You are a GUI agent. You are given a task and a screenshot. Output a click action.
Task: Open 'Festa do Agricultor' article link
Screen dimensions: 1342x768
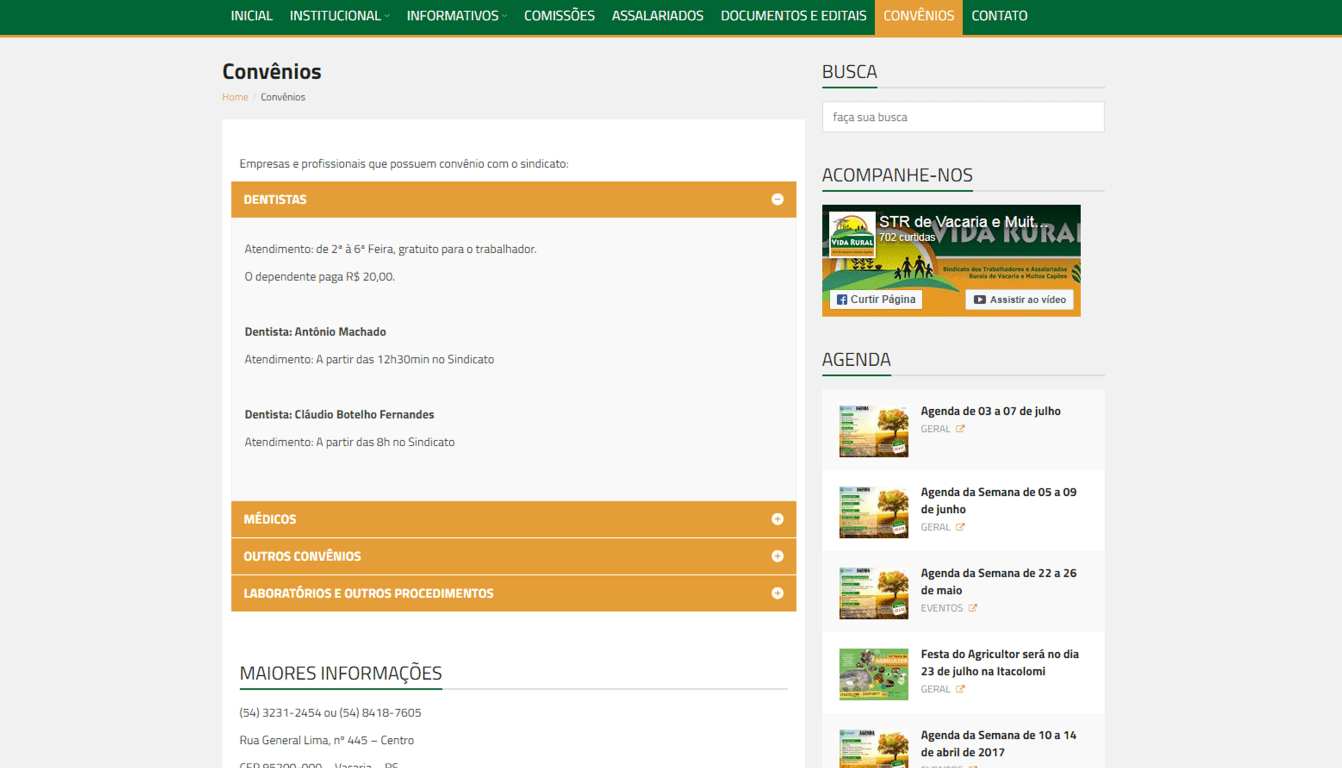tap(1000, 663)
